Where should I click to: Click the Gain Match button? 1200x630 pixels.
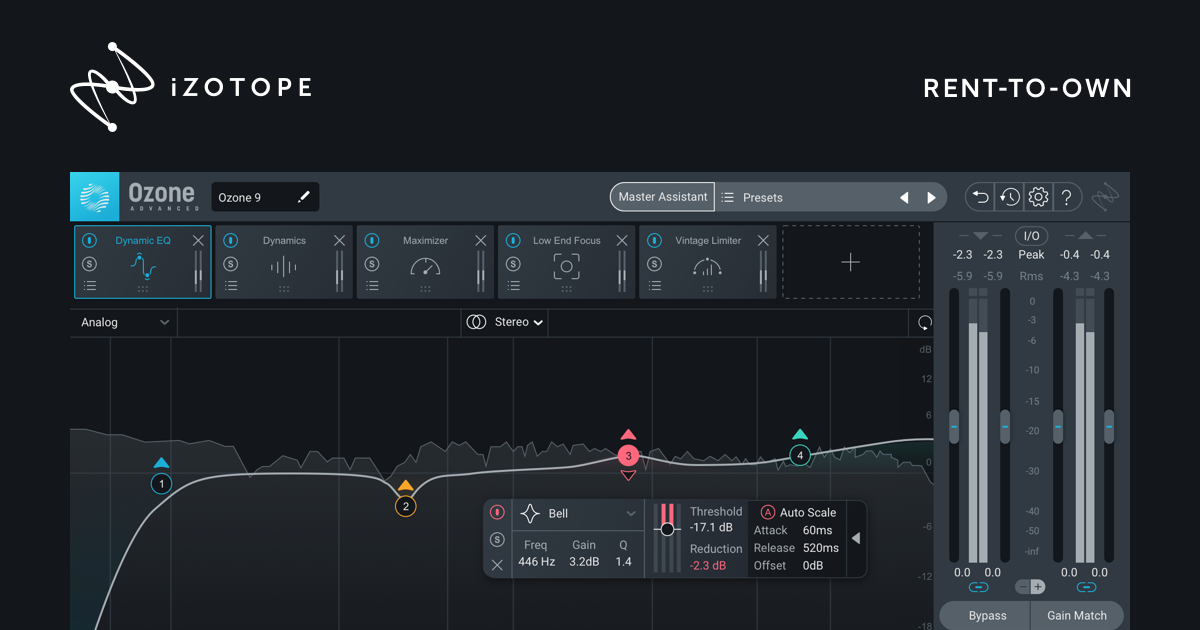point(1077,615)
